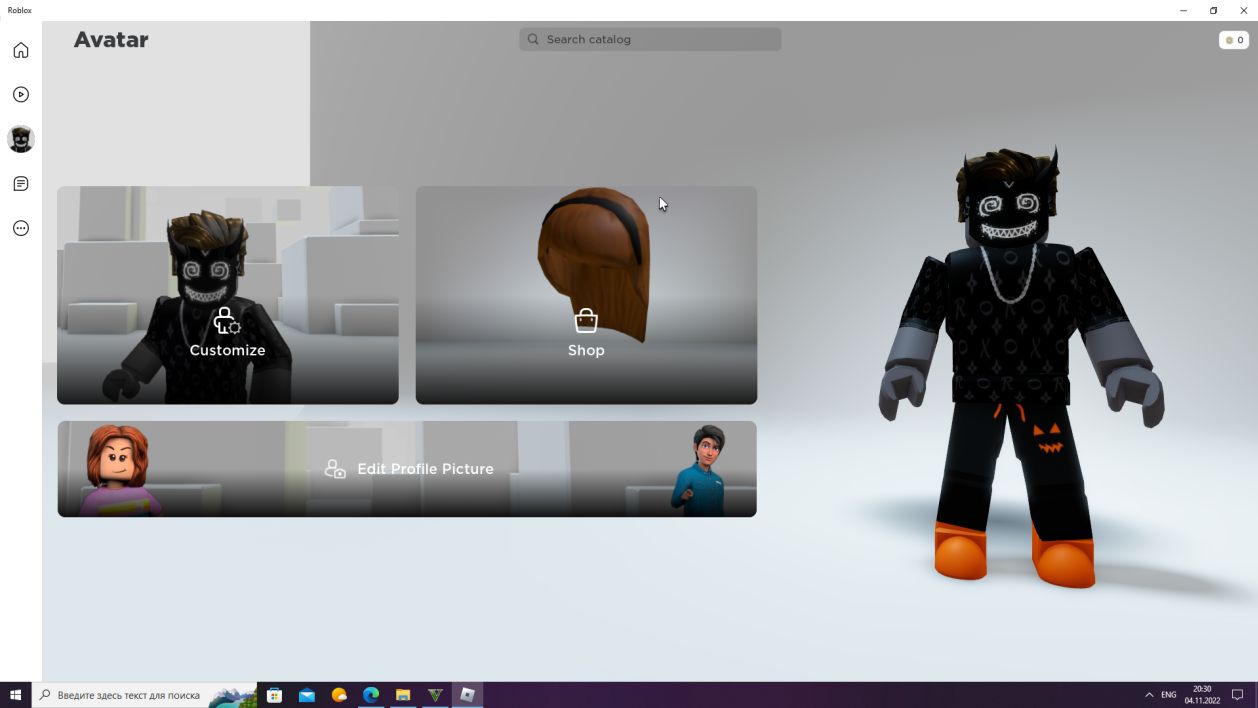This screenshot has width=1258, height=708.
Task: Open the Shop card
Action: (x=586, y=295)
